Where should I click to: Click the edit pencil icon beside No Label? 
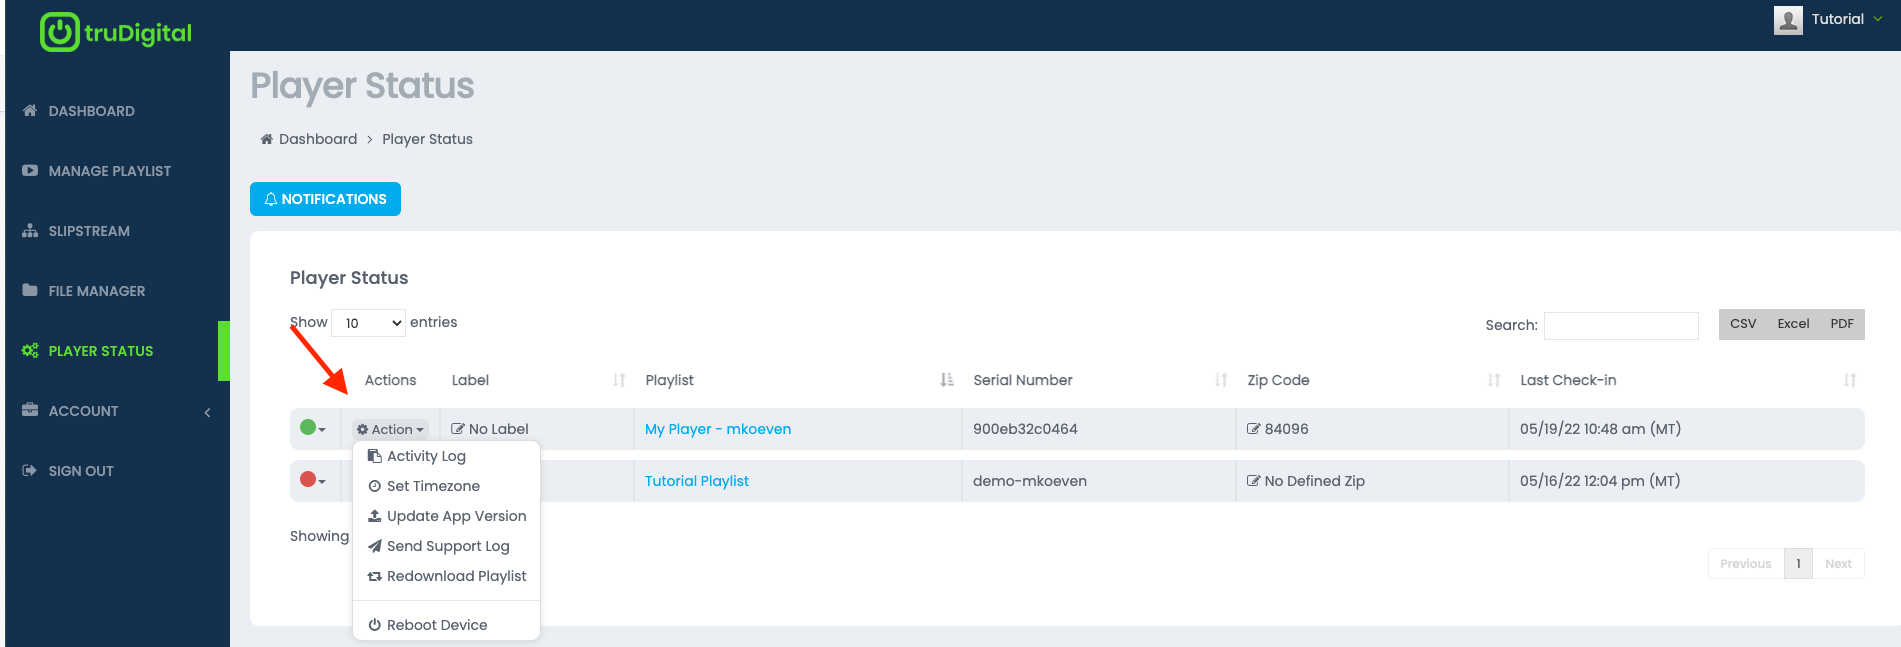[458, 429]
